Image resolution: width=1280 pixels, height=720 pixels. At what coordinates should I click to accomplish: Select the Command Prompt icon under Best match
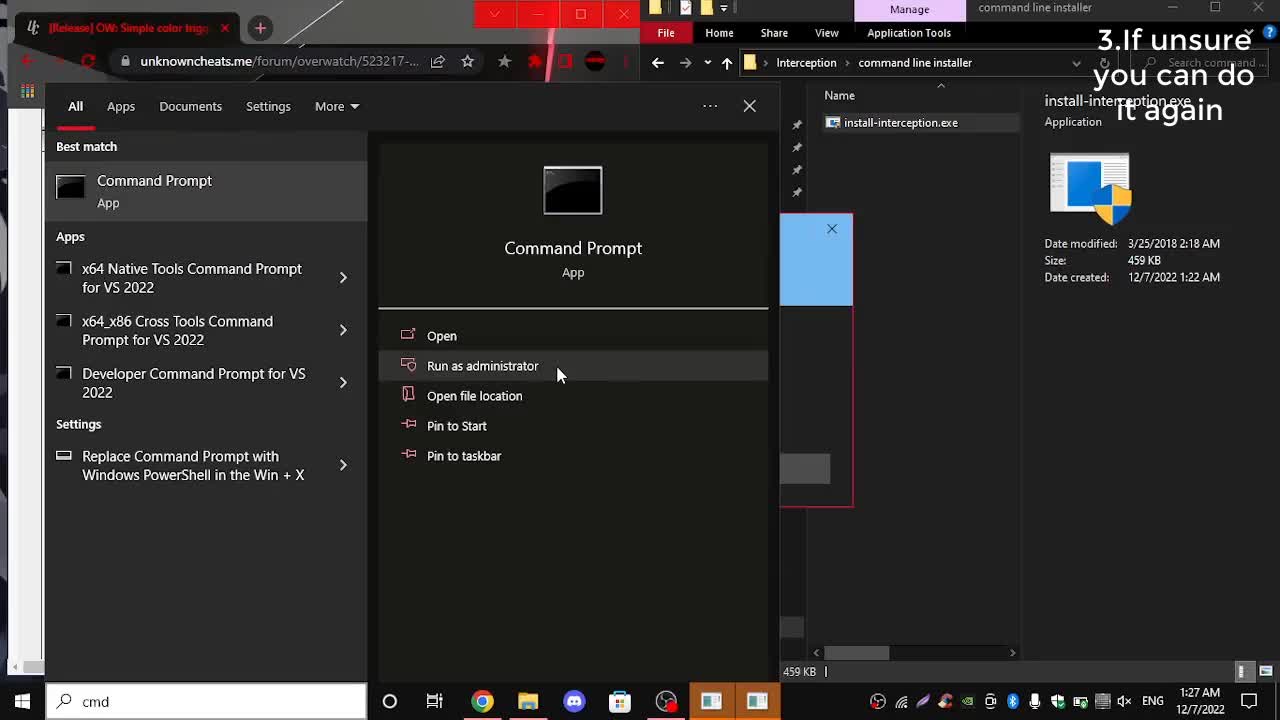[x=70, y=189]
